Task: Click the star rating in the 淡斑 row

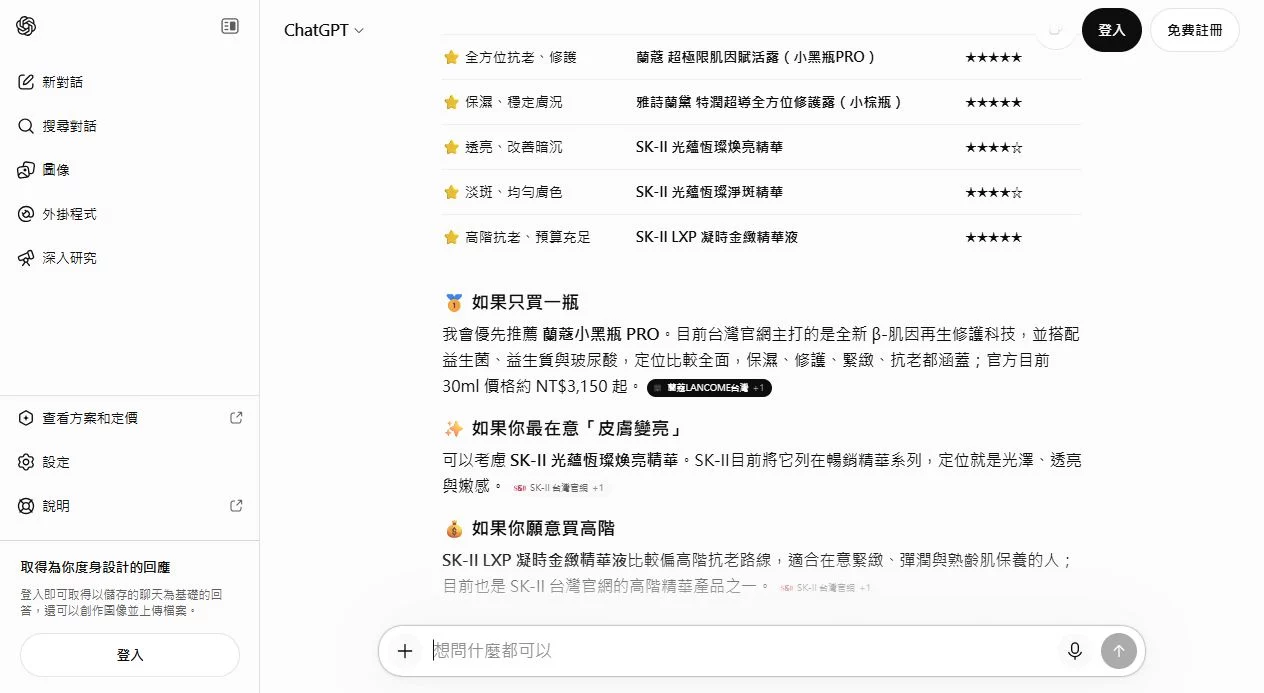Action: [993, 192]
